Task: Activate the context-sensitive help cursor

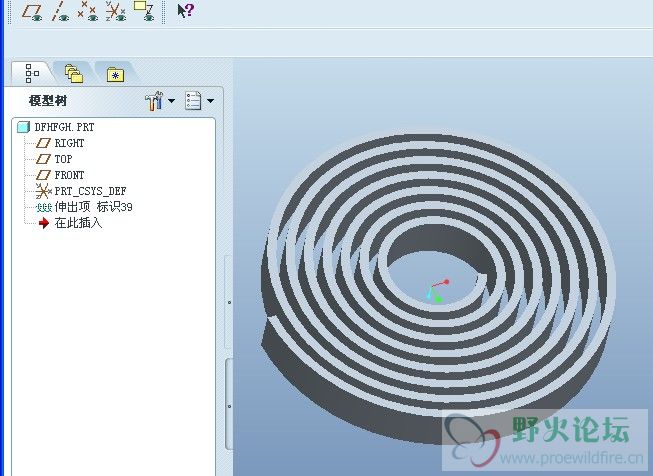Action: pyautogui.click(x=185, y=11)
